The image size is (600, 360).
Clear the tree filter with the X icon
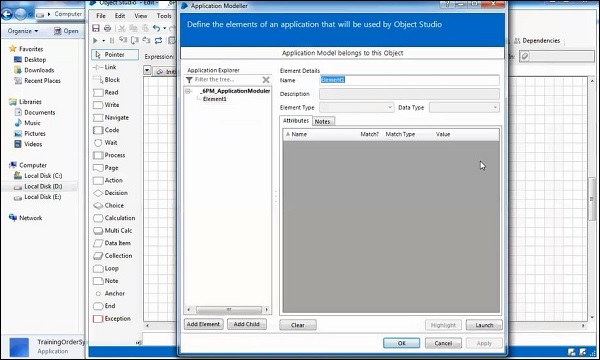tap(266, 80)
